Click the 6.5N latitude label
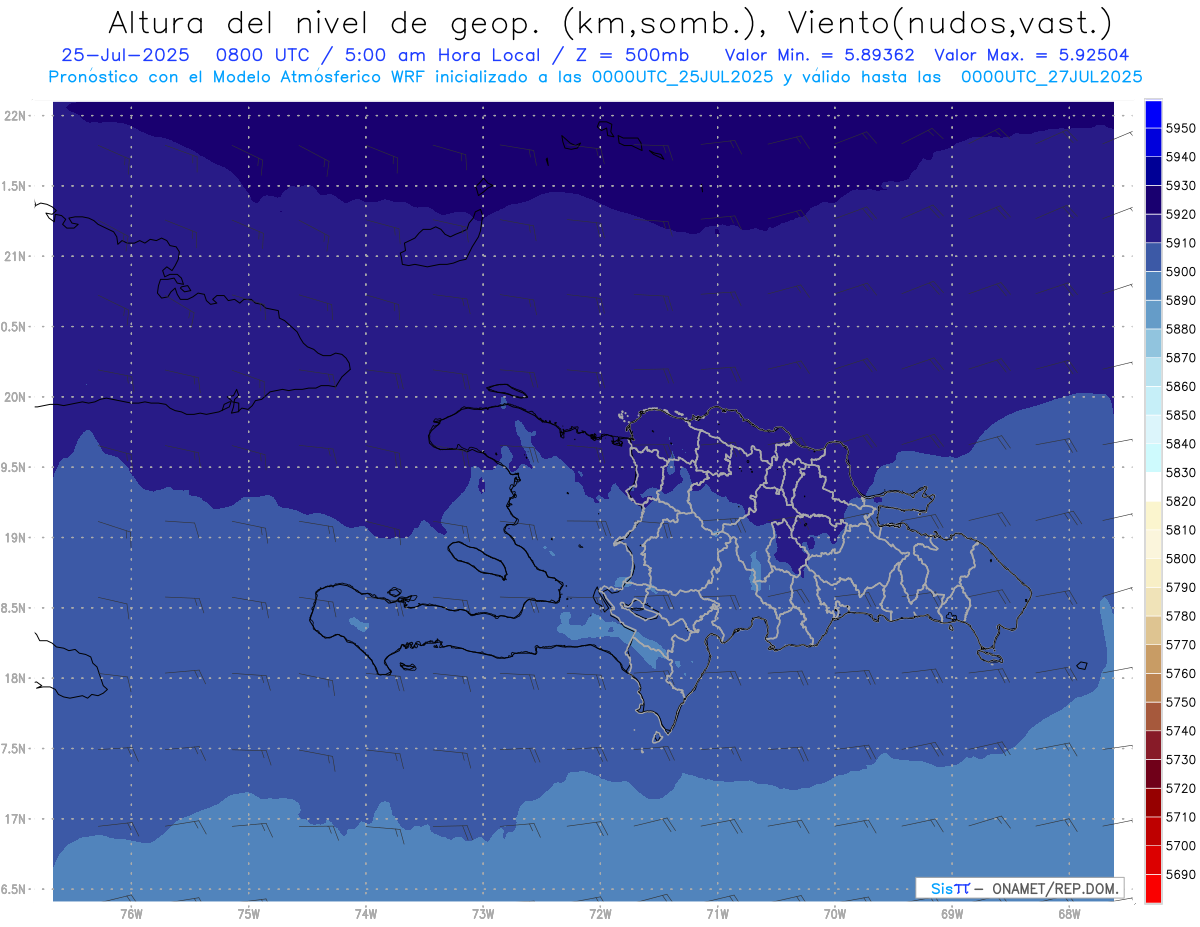The image size is (1200, 927). (15, 890)
